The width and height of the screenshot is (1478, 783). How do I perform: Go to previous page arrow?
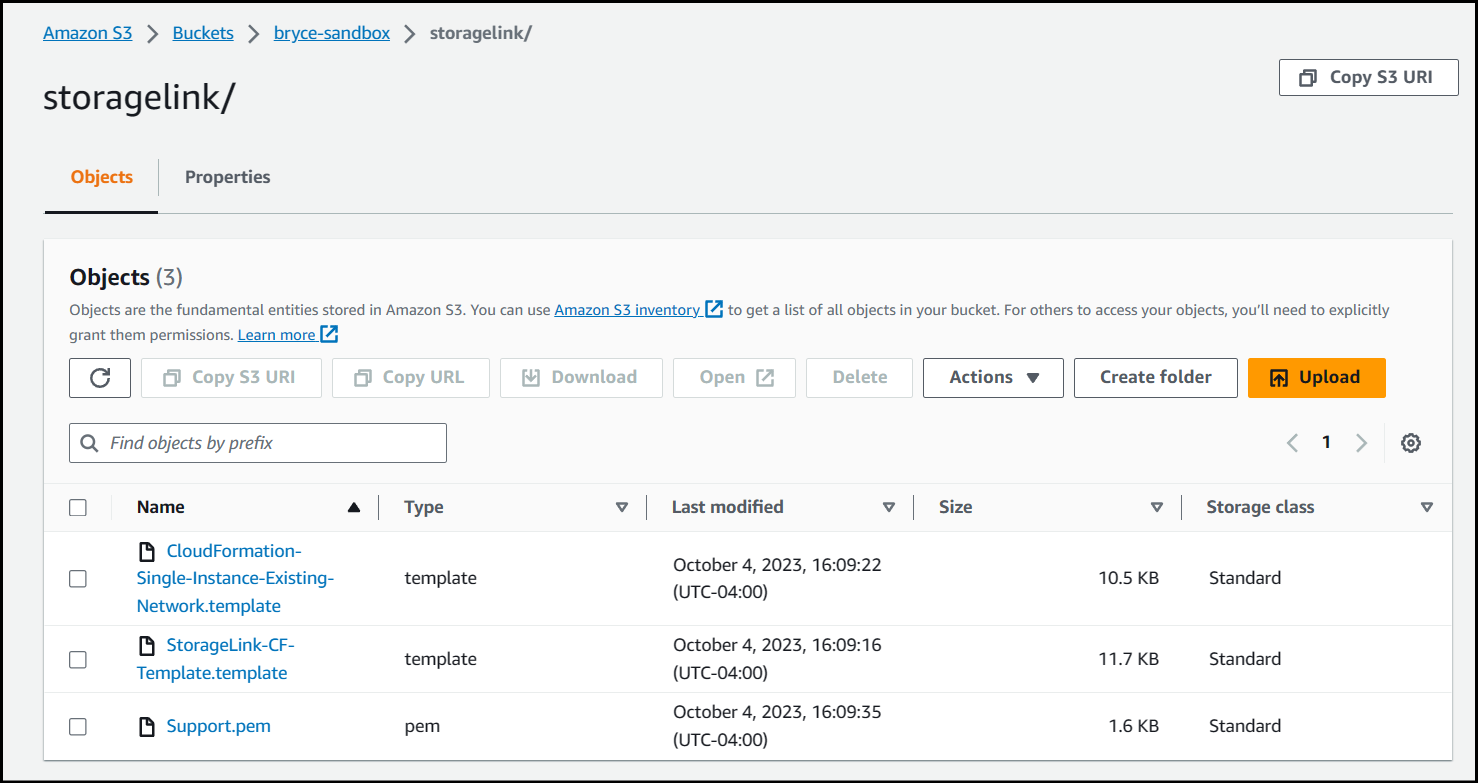[1293, 443]
